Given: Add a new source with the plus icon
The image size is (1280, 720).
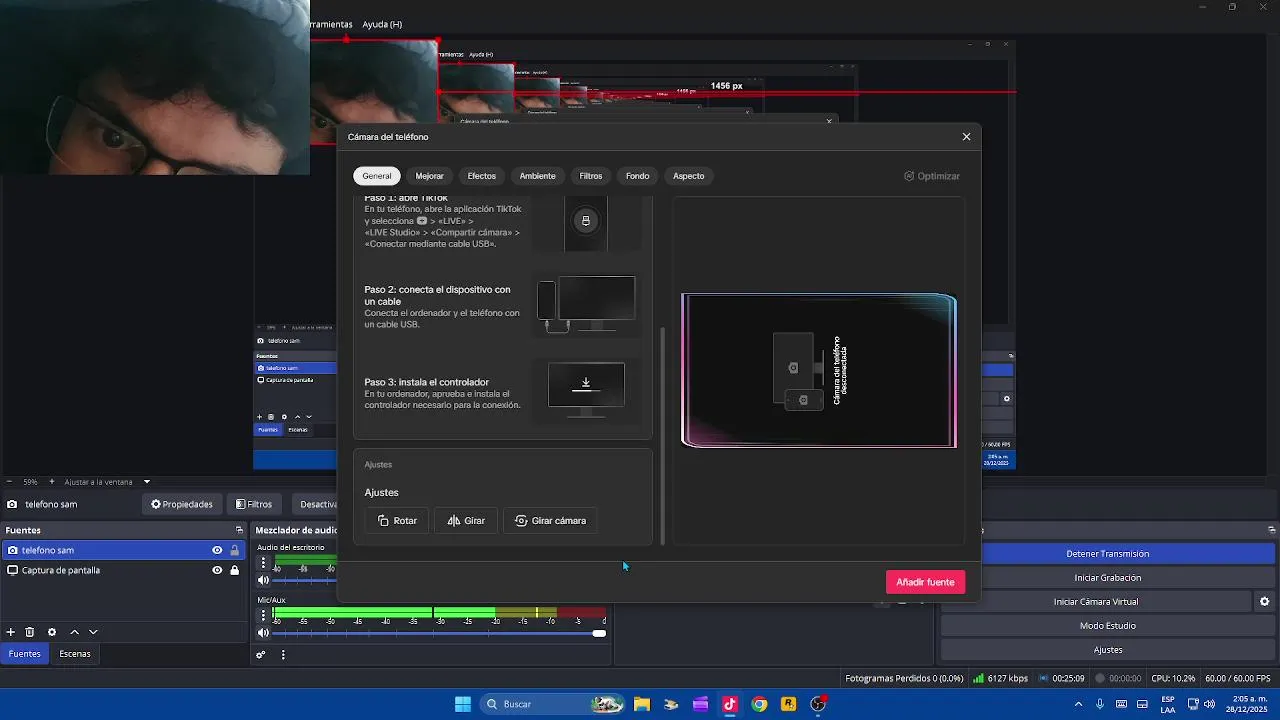Looking at the screenshot, I should 11,632.
